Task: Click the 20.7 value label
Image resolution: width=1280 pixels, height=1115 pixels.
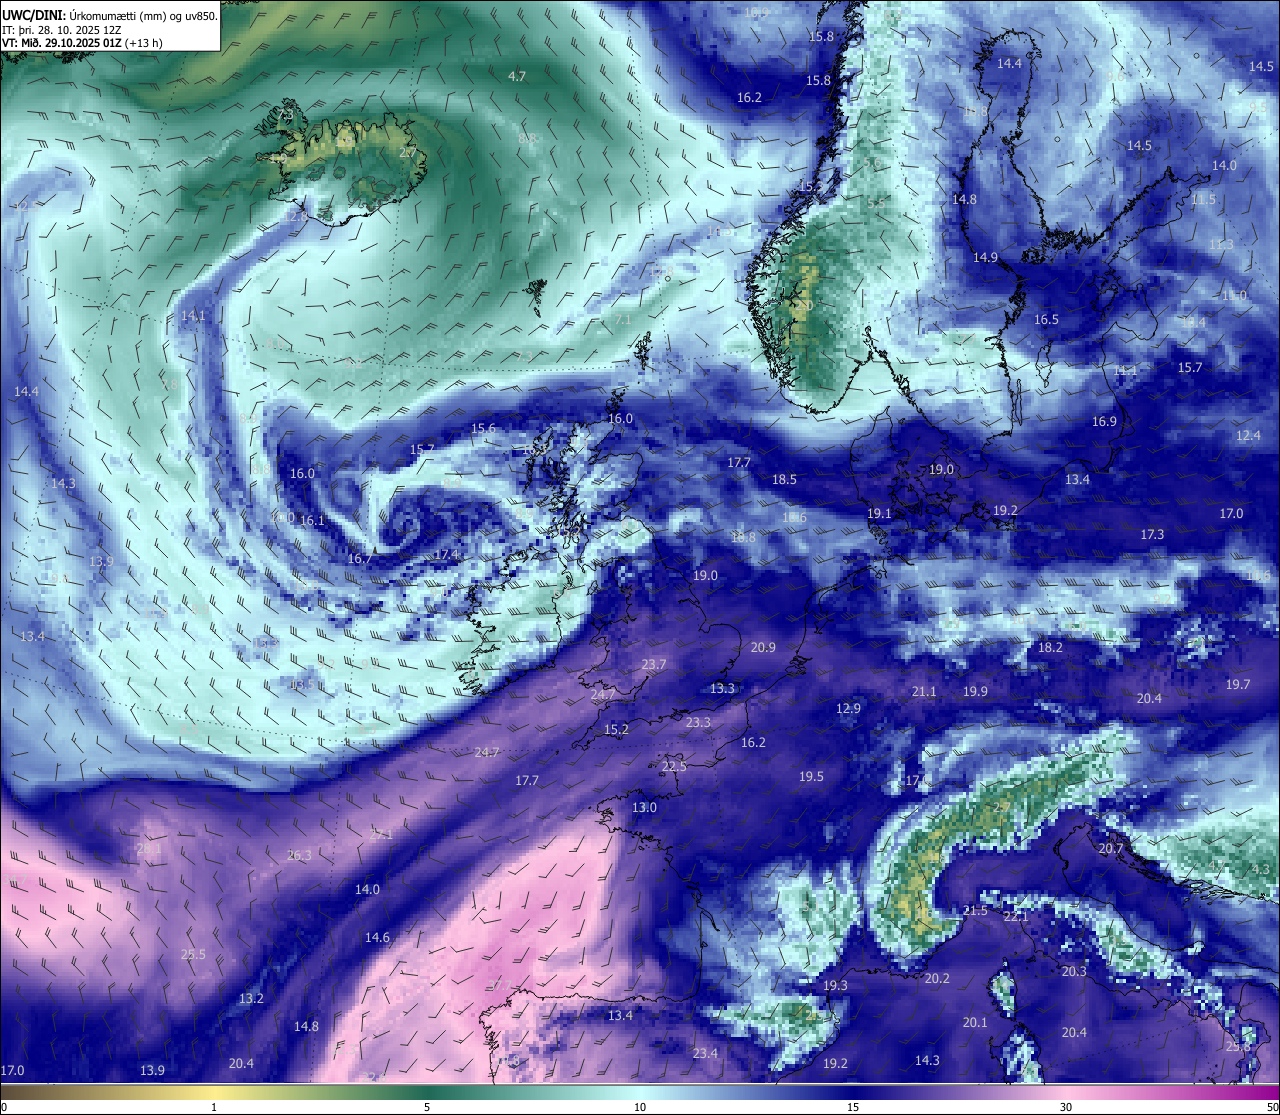Action: [1111, 849]
